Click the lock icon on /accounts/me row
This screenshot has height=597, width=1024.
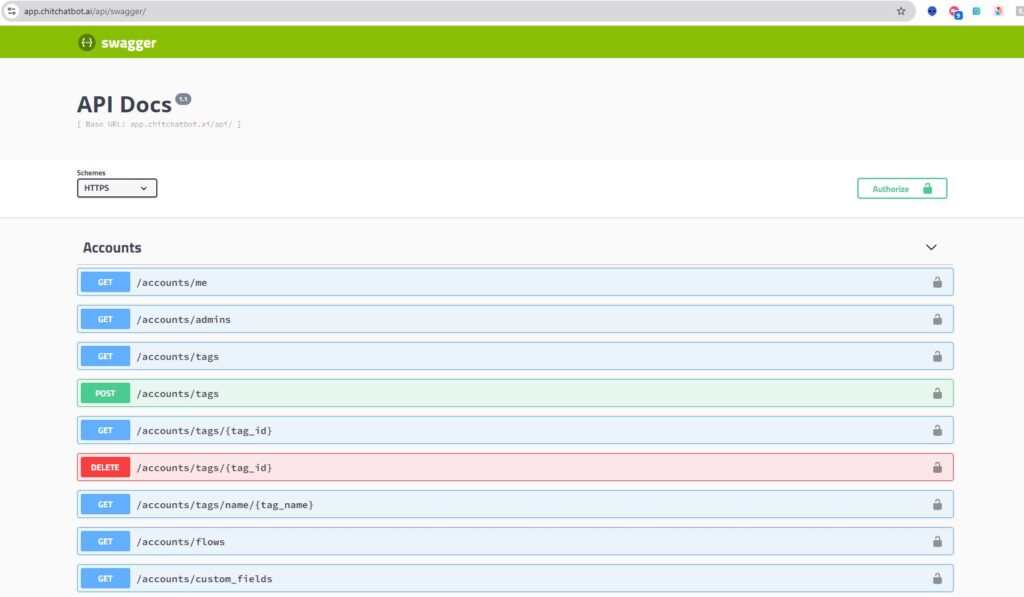[x=937, y=283]
